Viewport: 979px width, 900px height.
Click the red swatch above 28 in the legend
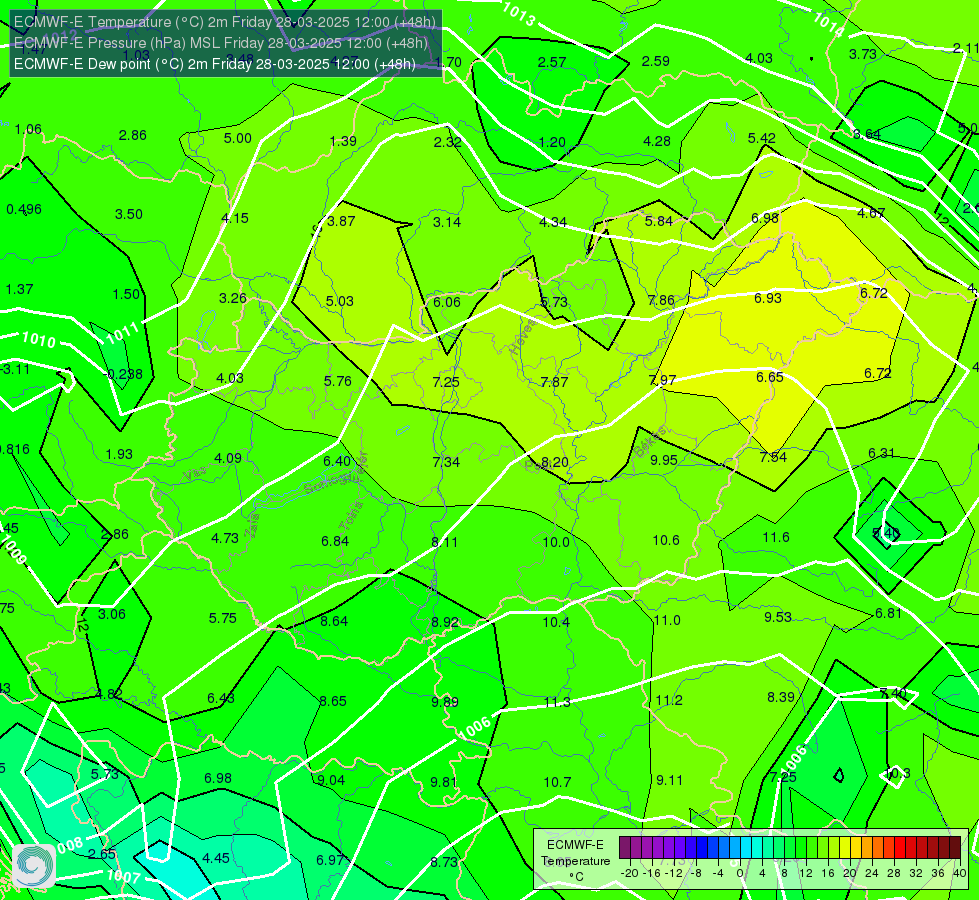(900, 848)
